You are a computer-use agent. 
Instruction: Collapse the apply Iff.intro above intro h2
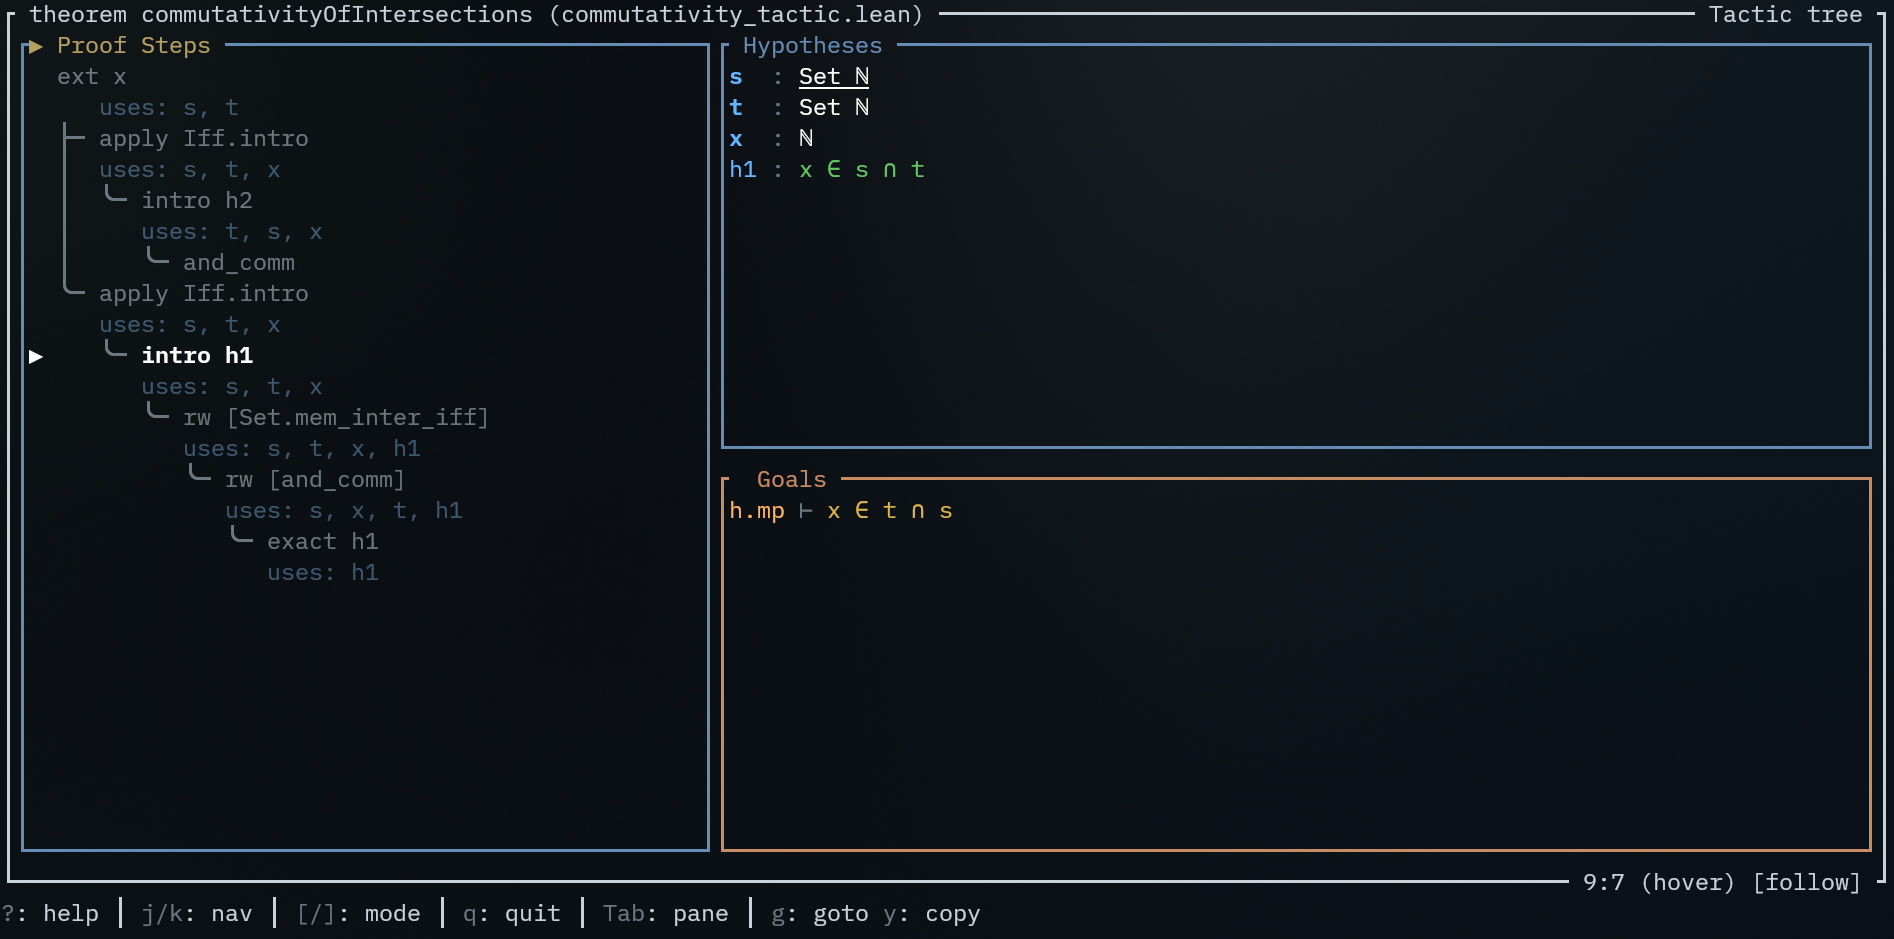coord(203,139)
